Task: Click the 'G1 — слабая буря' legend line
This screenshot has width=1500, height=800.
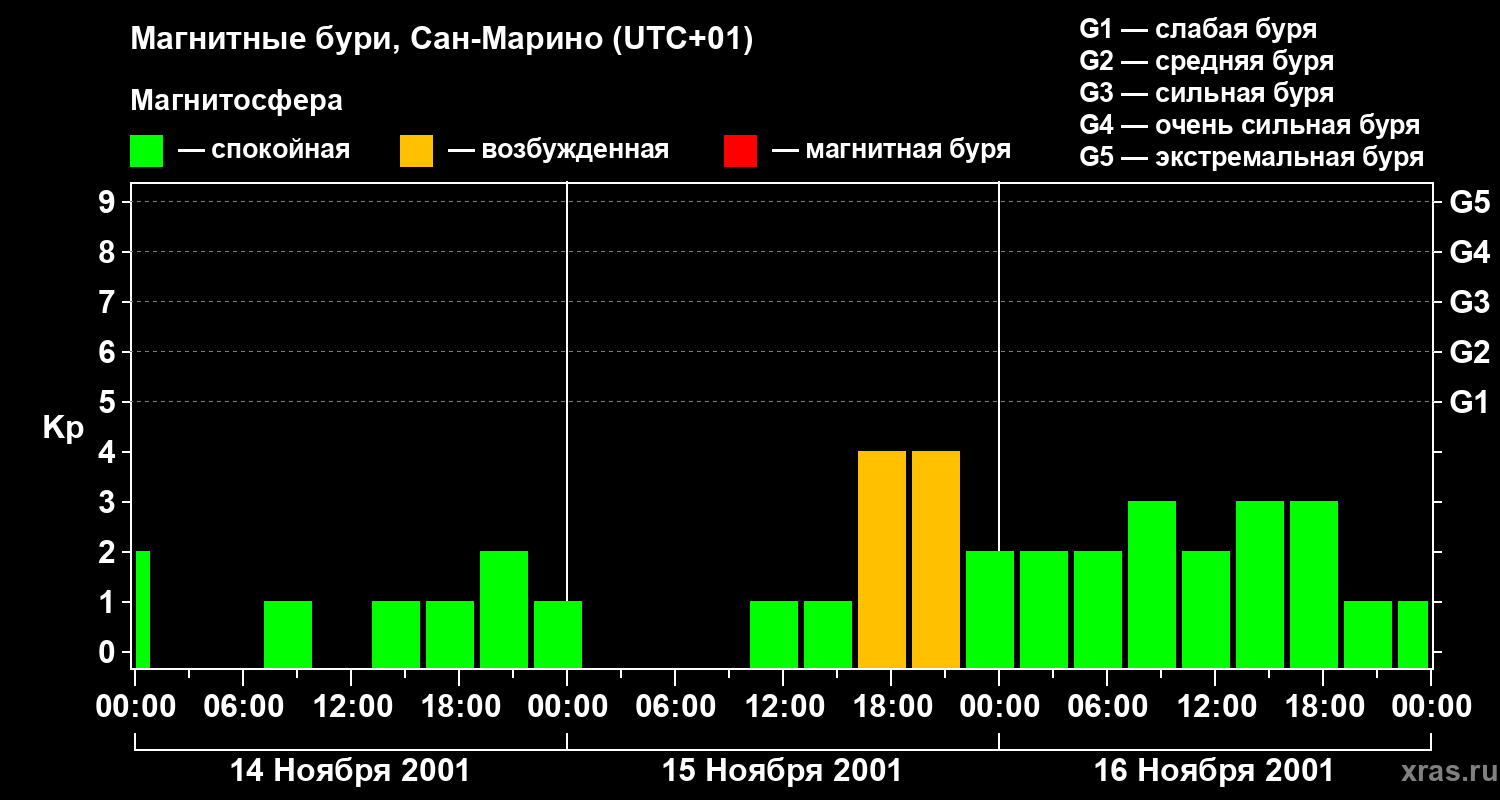Action: click(1198, 29)
